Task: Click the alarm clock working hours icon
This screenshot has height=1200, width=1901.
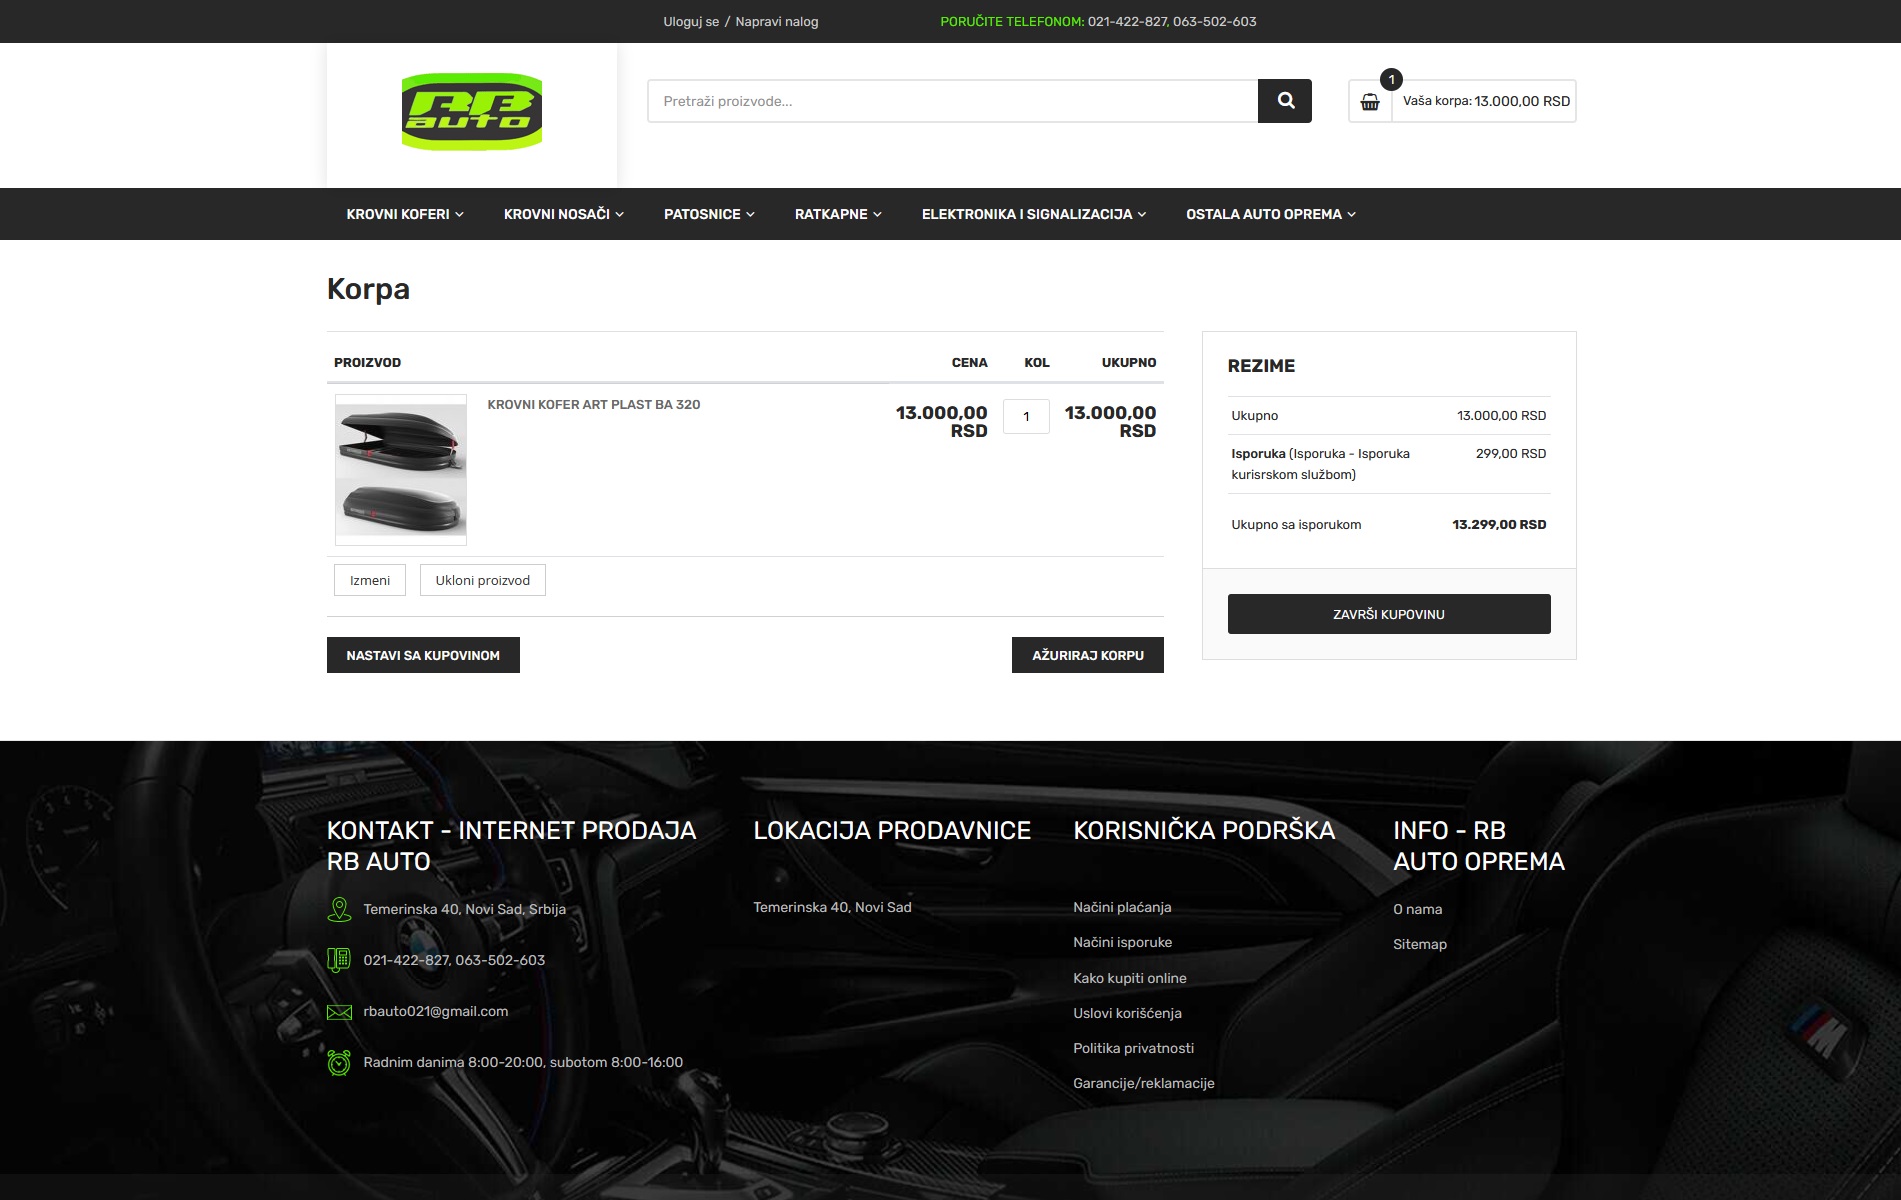Action: click(x=339, y=1062)
